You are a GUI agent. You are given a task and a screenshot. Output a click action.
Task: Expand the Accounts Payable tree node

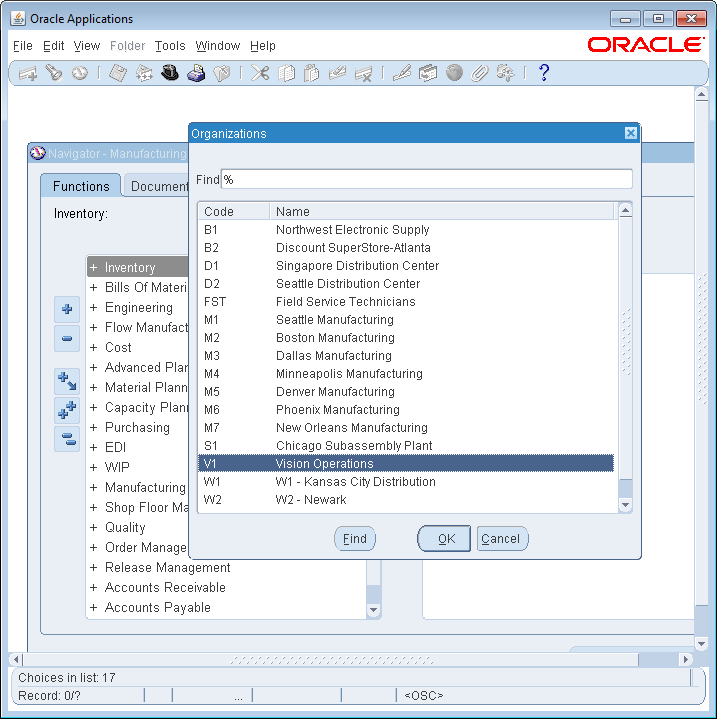pyautogui.click(x=94, y=608)
